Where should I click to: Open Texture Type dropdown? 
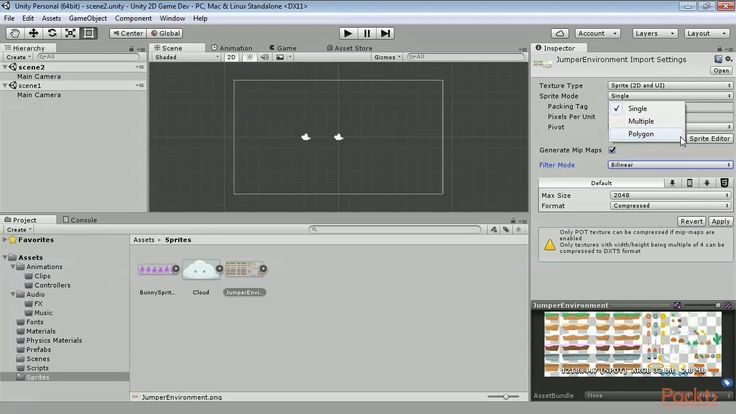click(670, 85)
